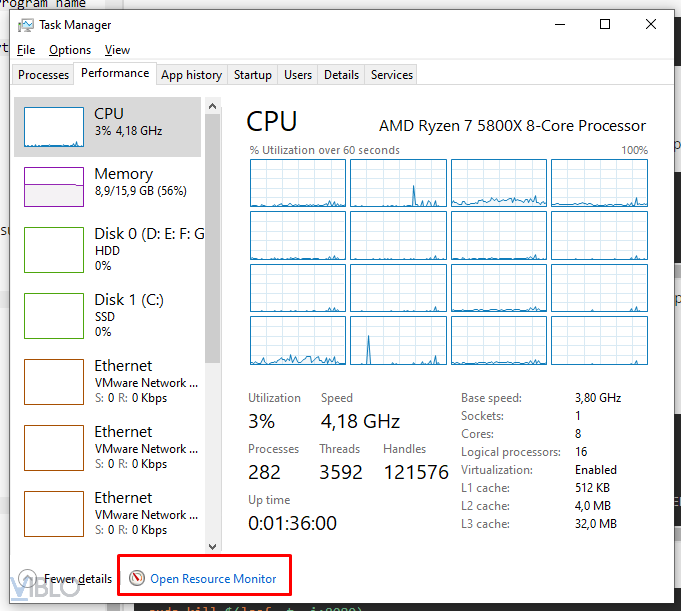Click the '% Utilization over 60 seconds' label
This screenshot has width=681, height=611.
324,150
